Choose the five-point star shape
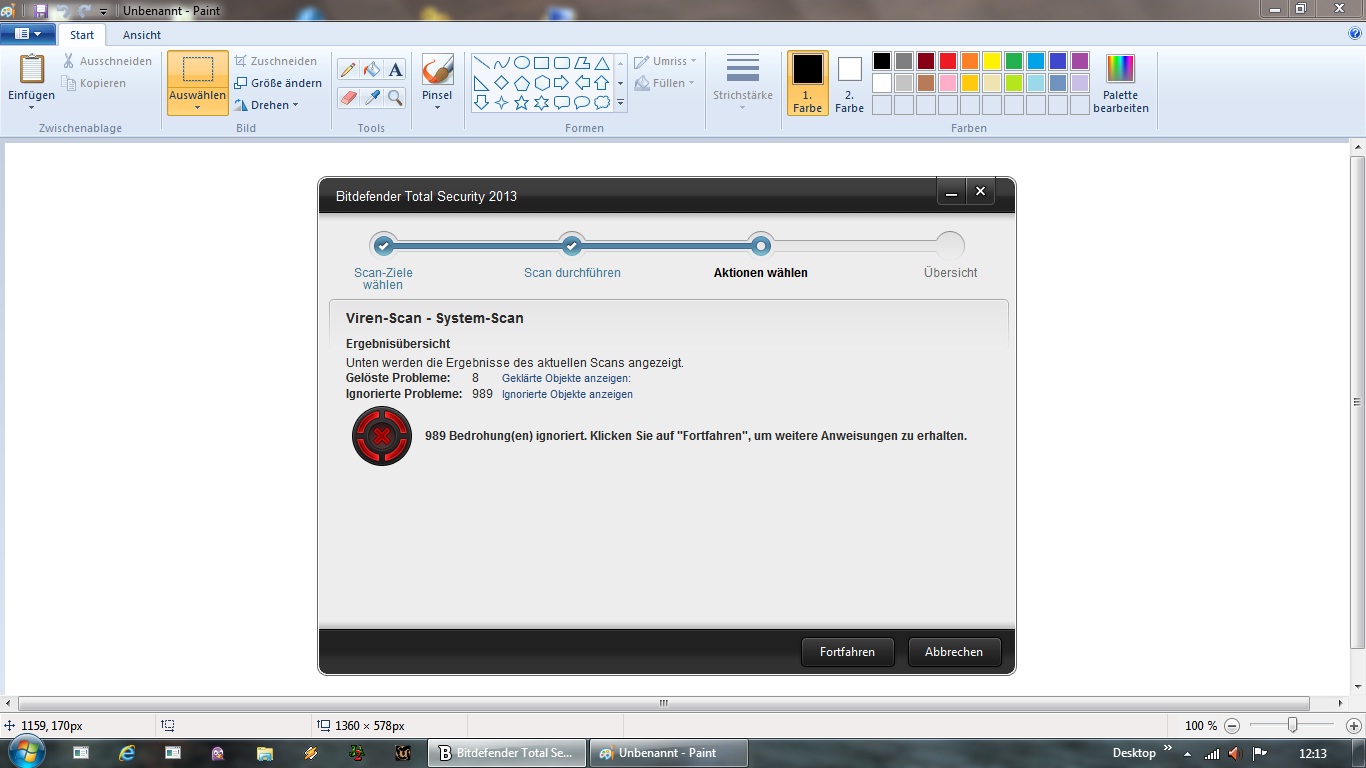 click(x=521, y=103)
